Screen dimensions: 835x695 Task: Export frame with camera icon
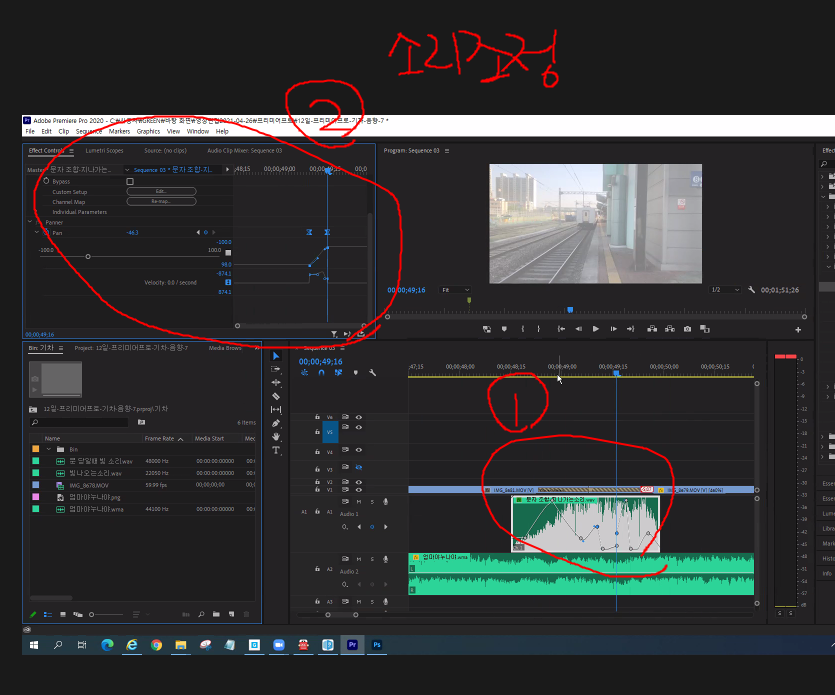coord(687,329)
